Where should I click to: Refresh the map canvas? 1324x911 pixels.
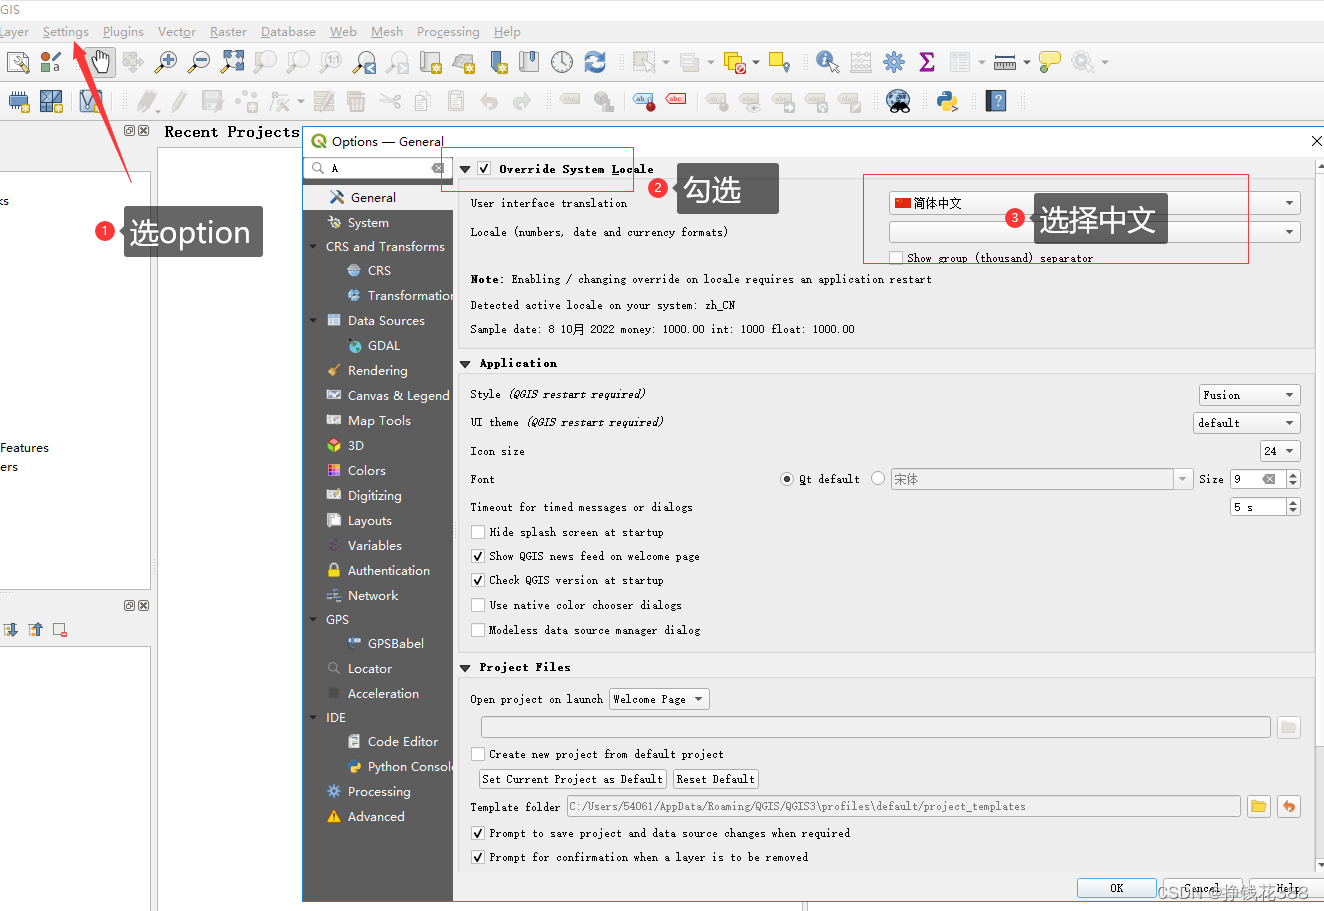click(x=595, y=61)
